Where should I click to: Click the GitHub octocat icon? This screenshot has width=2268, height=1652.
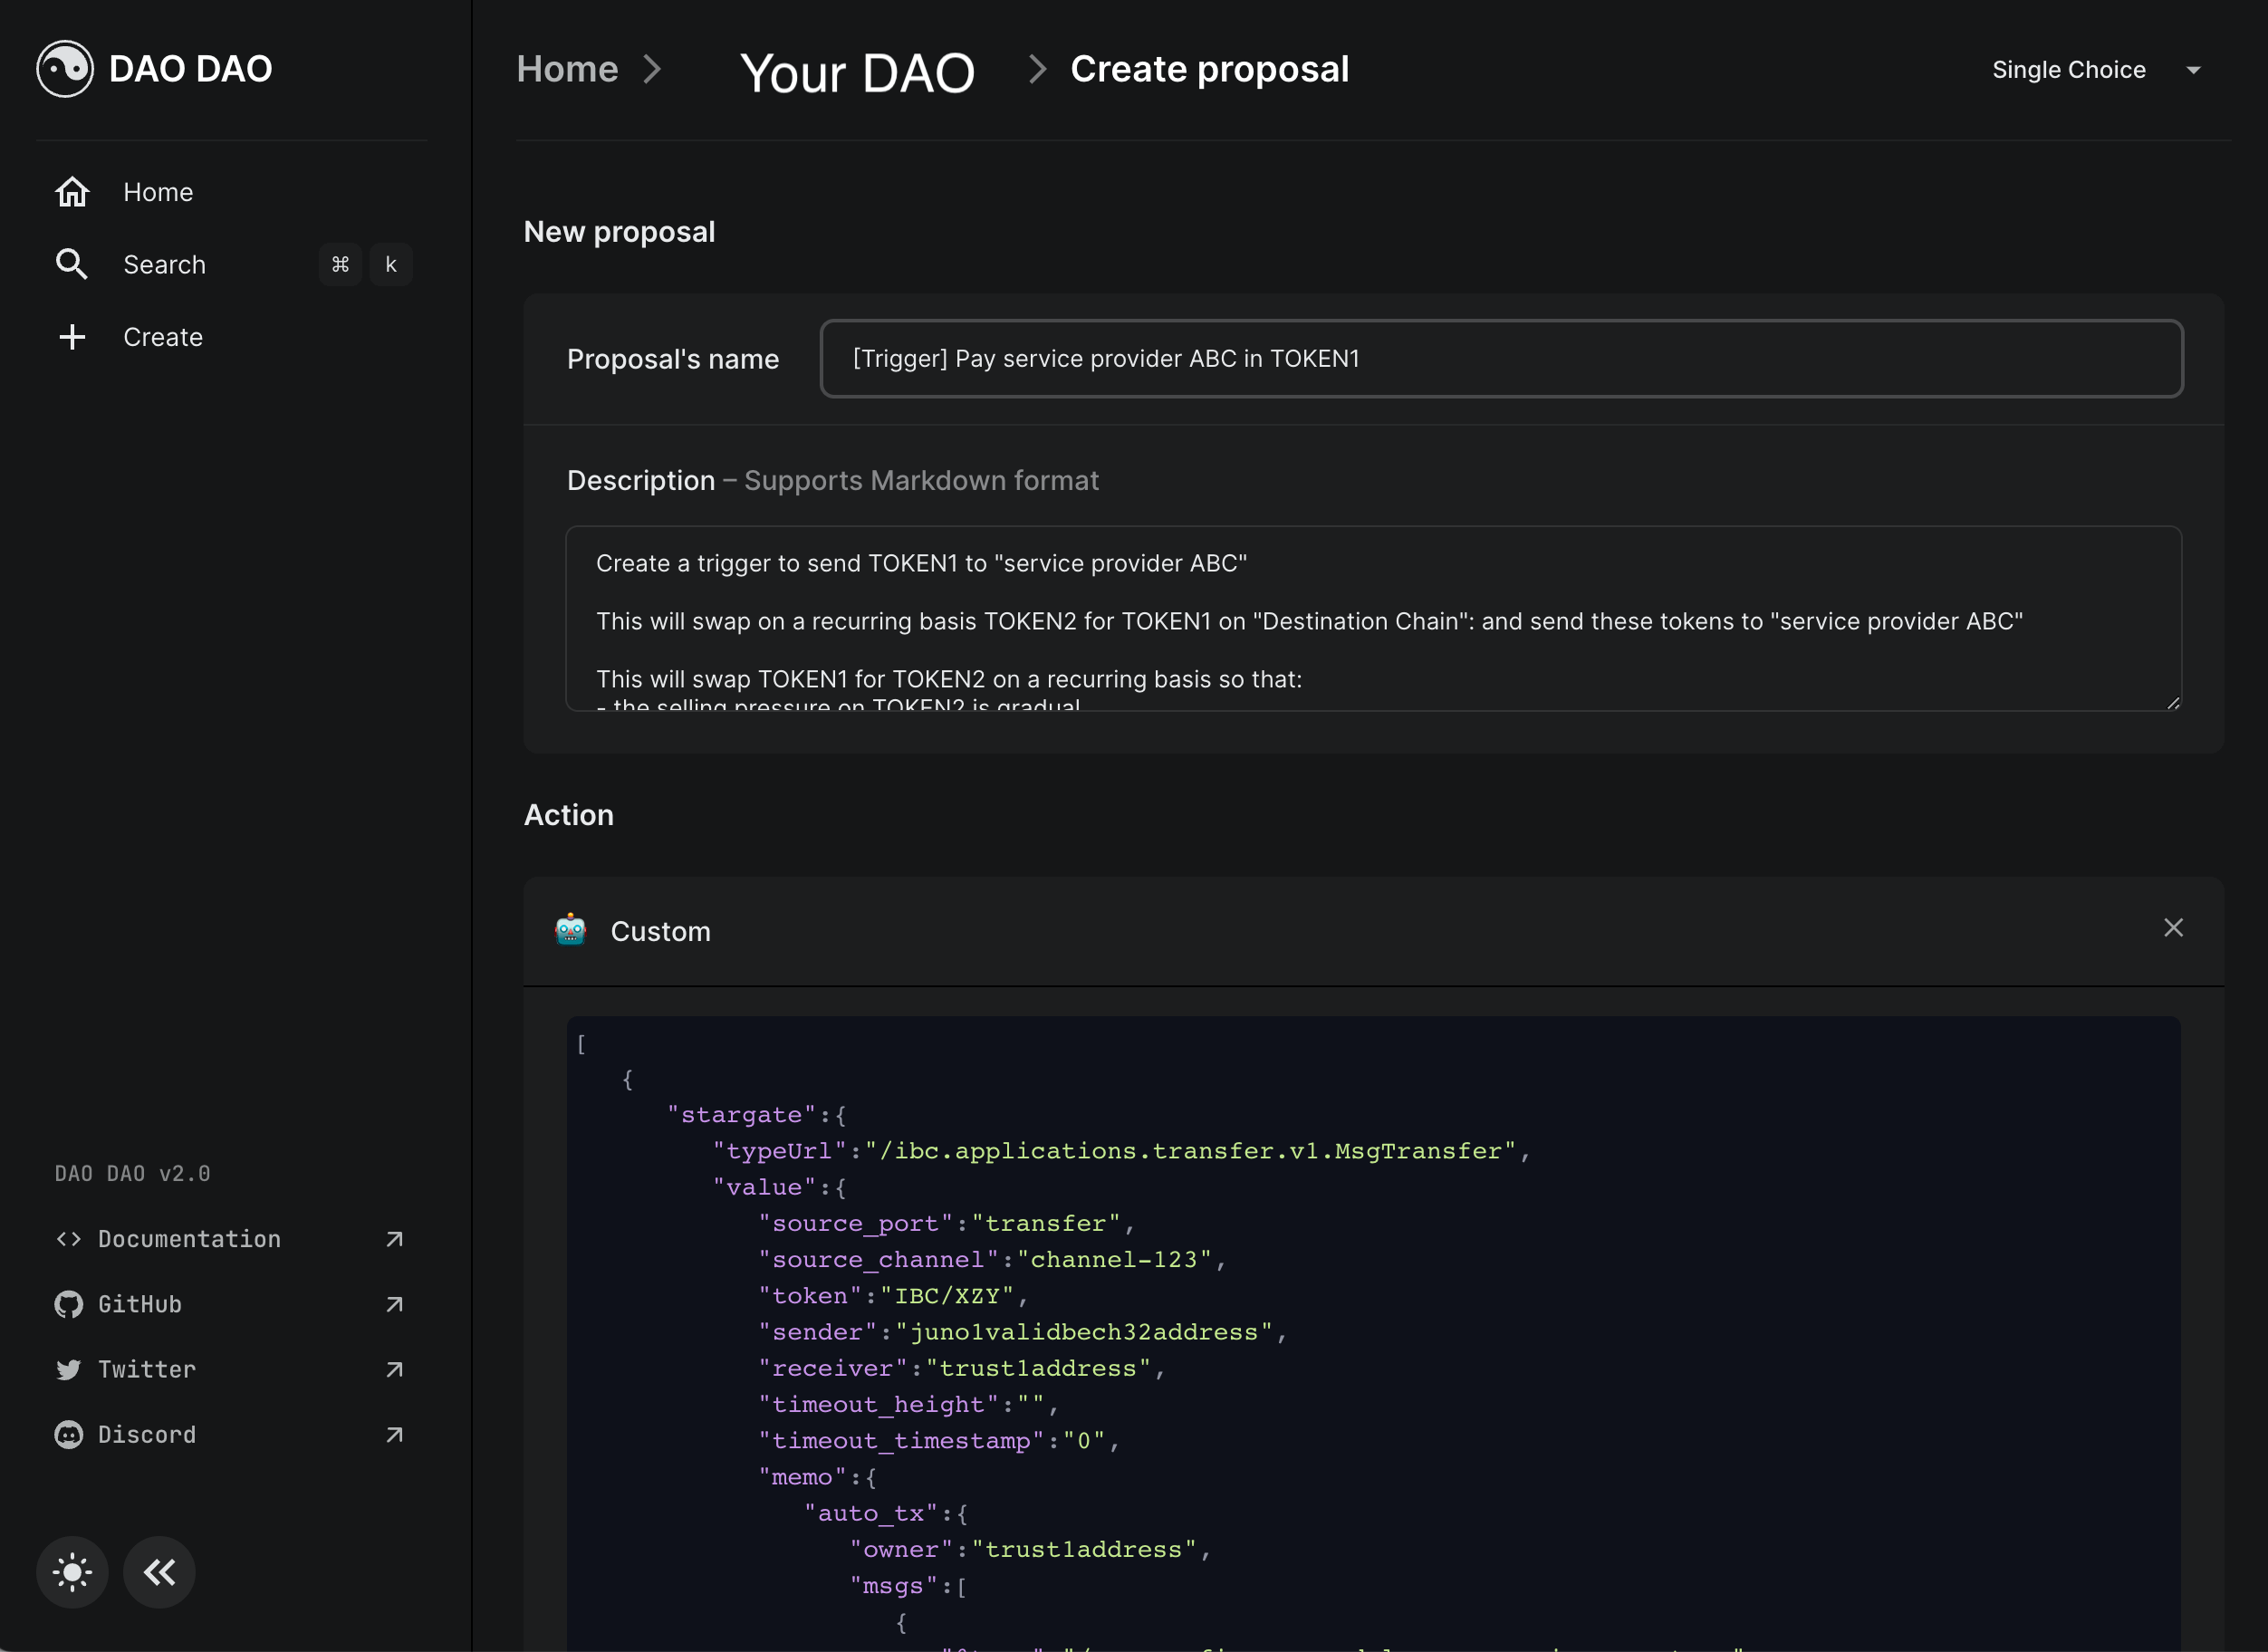[x=68, y=1304]
